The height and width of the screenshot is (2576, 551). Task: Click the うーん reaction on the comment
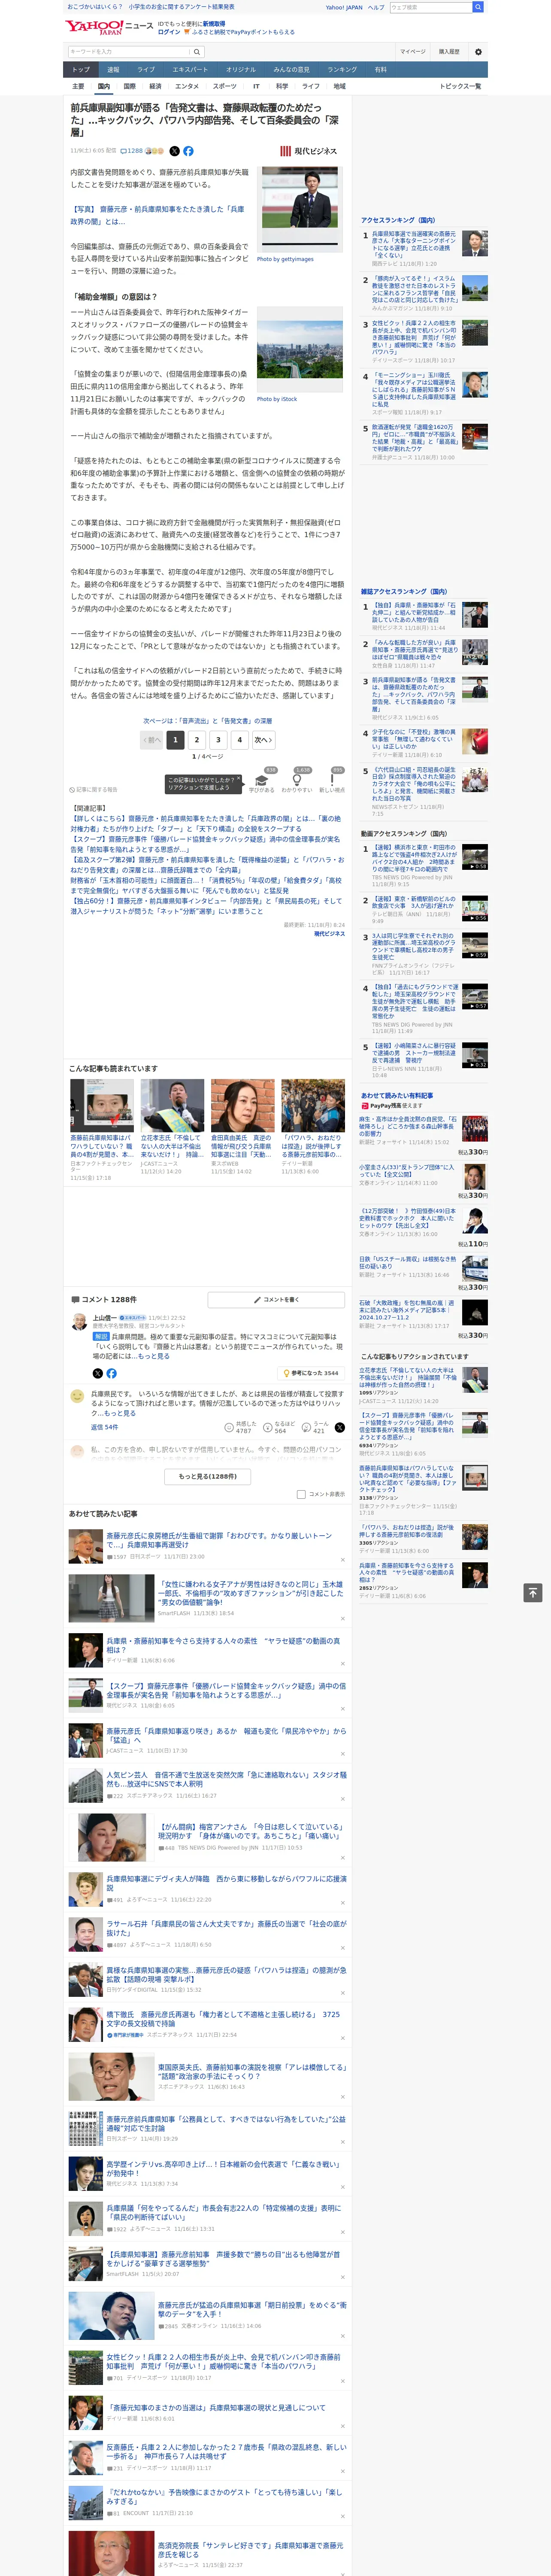click(x=315, y=1427)
